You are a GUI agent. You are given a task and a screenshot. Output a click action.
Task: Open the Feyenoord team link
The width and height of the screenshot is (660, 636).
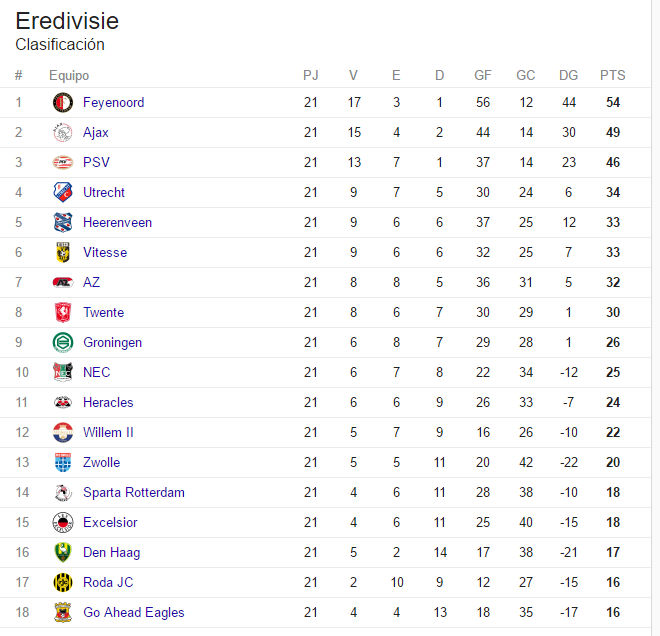[114, 102]
